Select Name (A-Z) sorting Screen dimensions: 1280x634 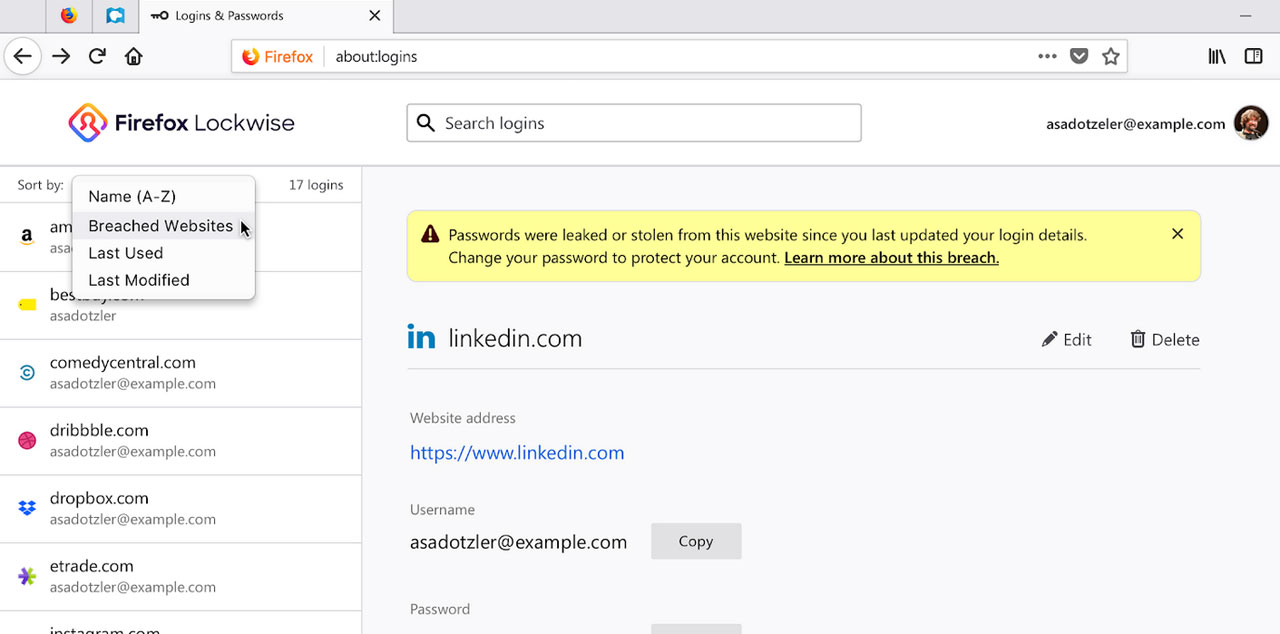click(x=131, y=196)
